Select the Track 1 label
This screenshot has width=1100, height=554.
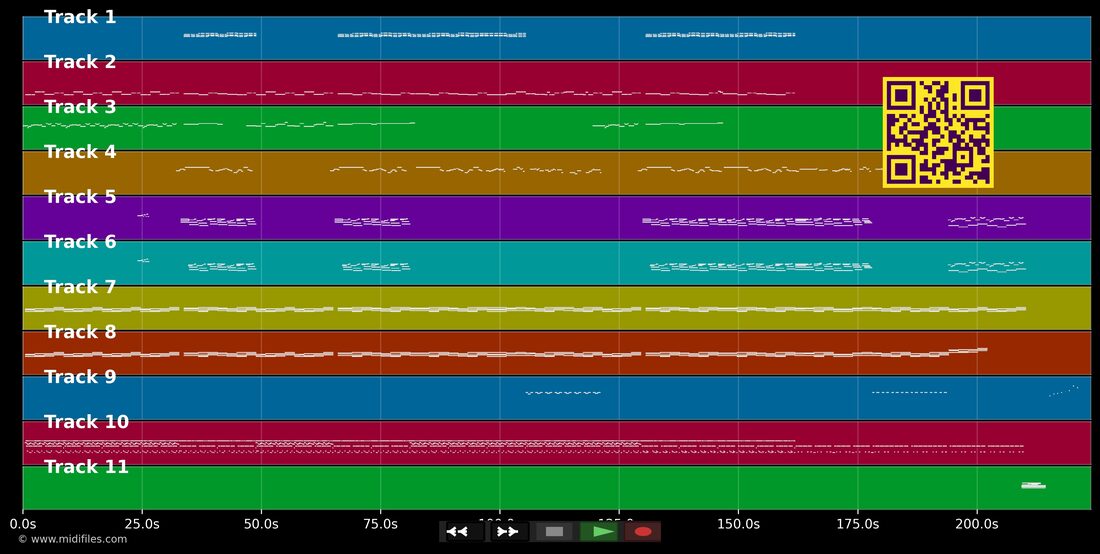point(80,18)
